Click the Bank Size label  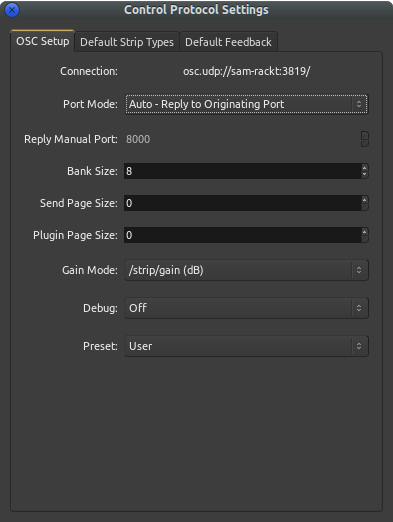92,171
